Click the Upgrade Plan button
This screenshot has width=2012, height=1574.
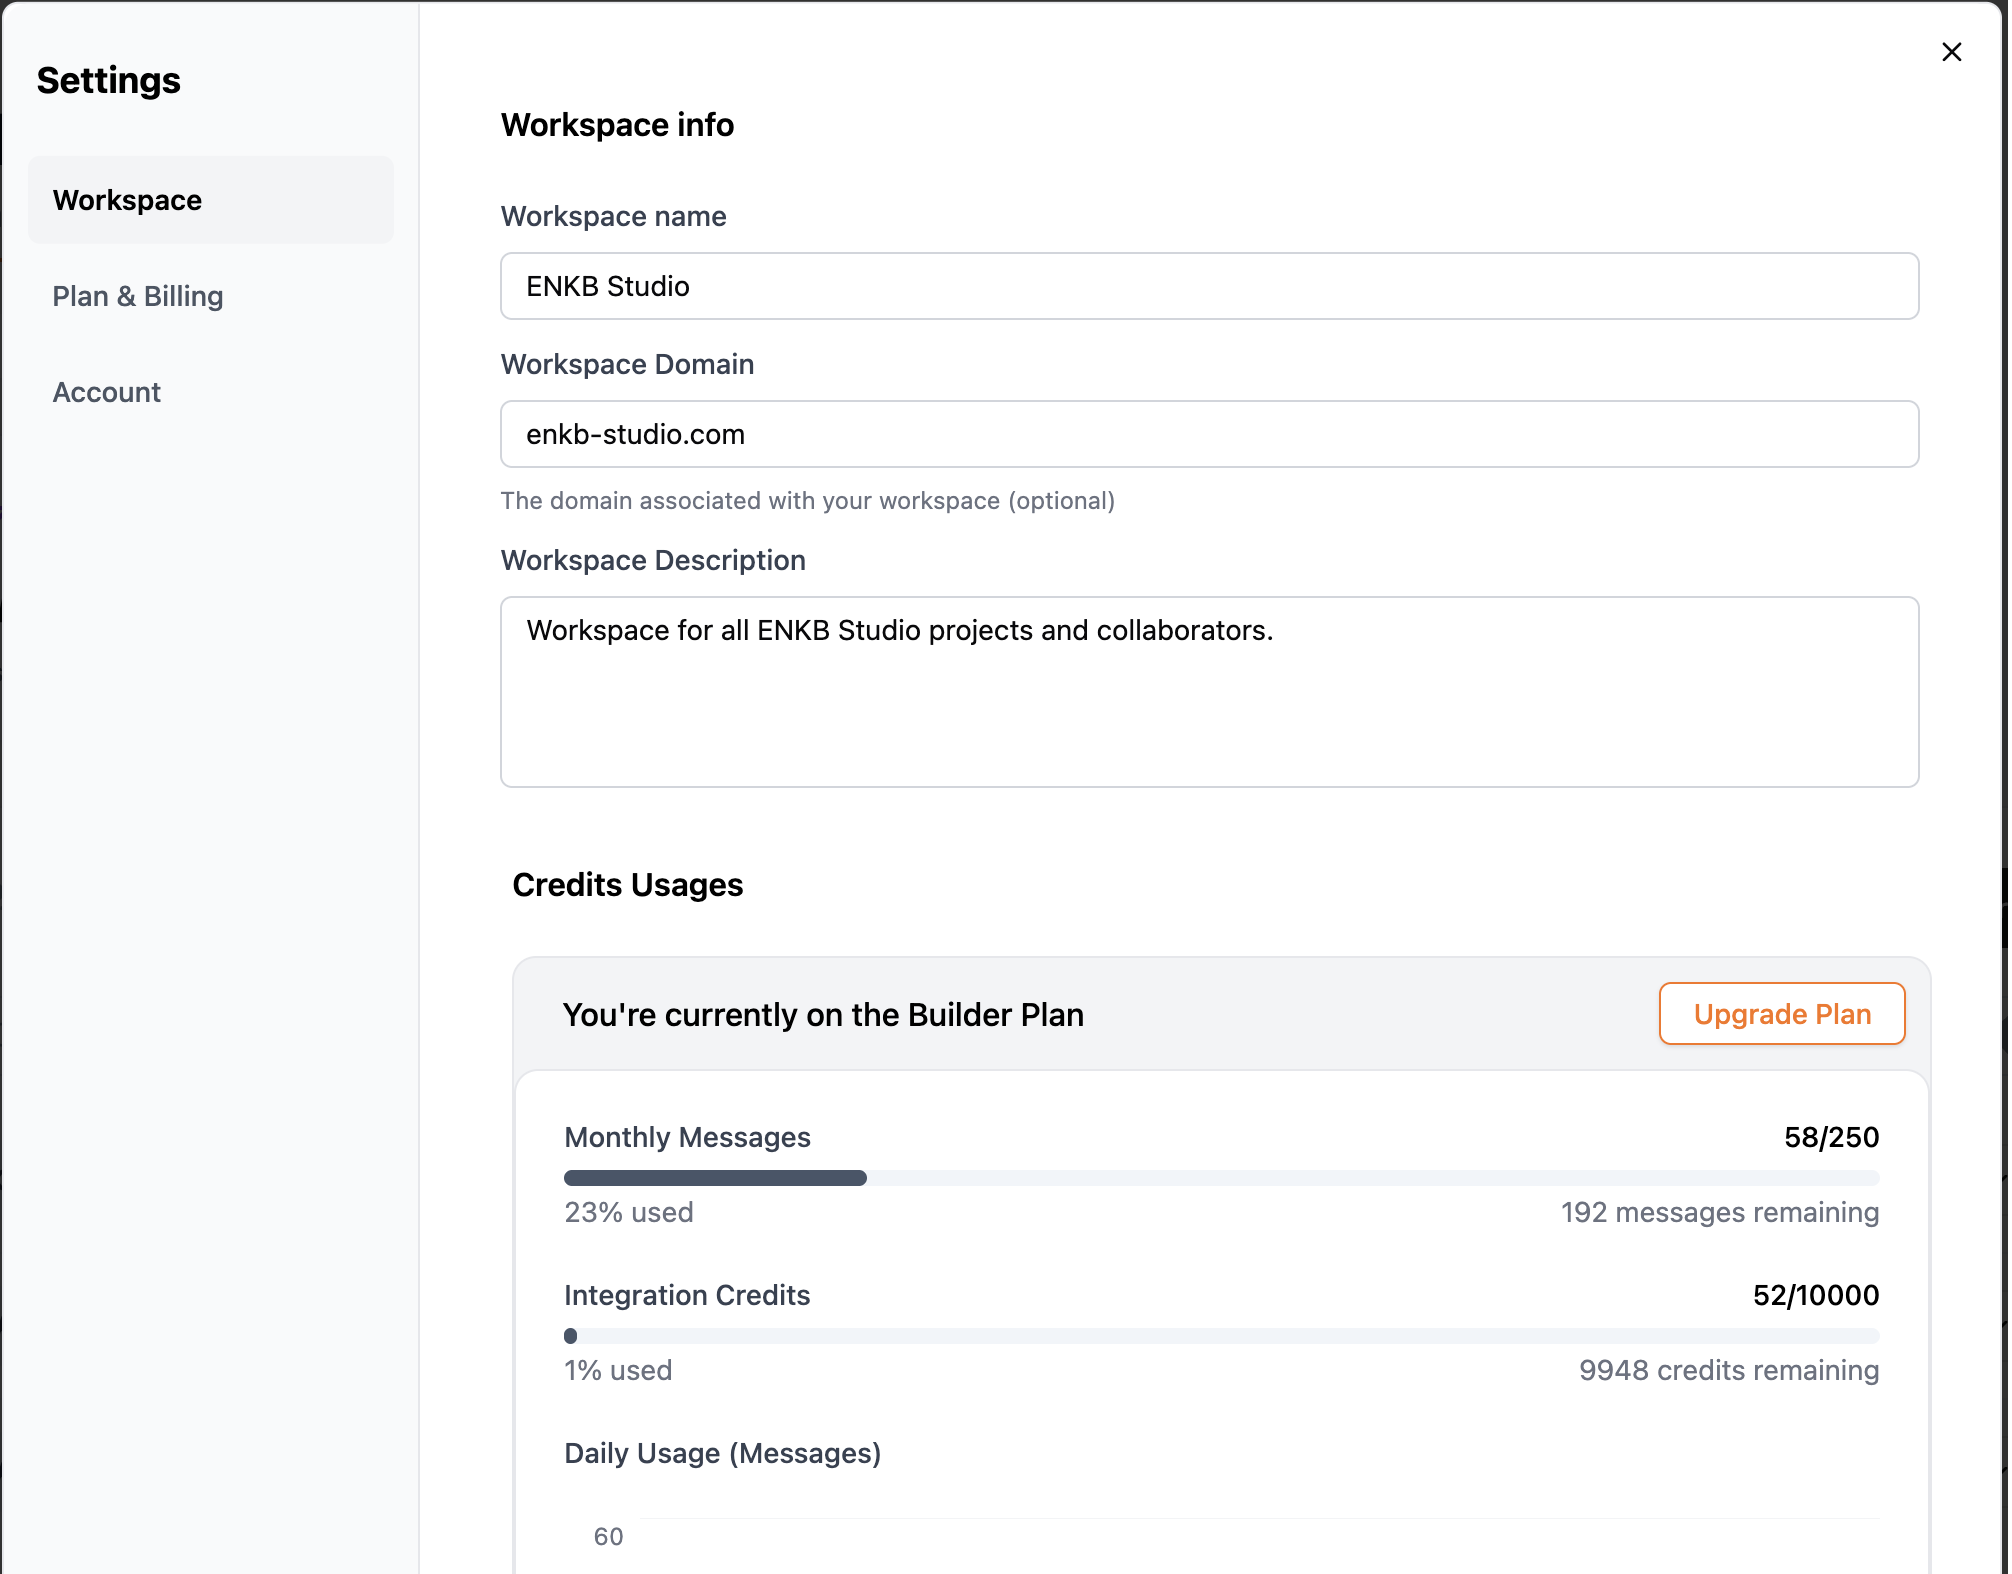pos(1781,1014)
